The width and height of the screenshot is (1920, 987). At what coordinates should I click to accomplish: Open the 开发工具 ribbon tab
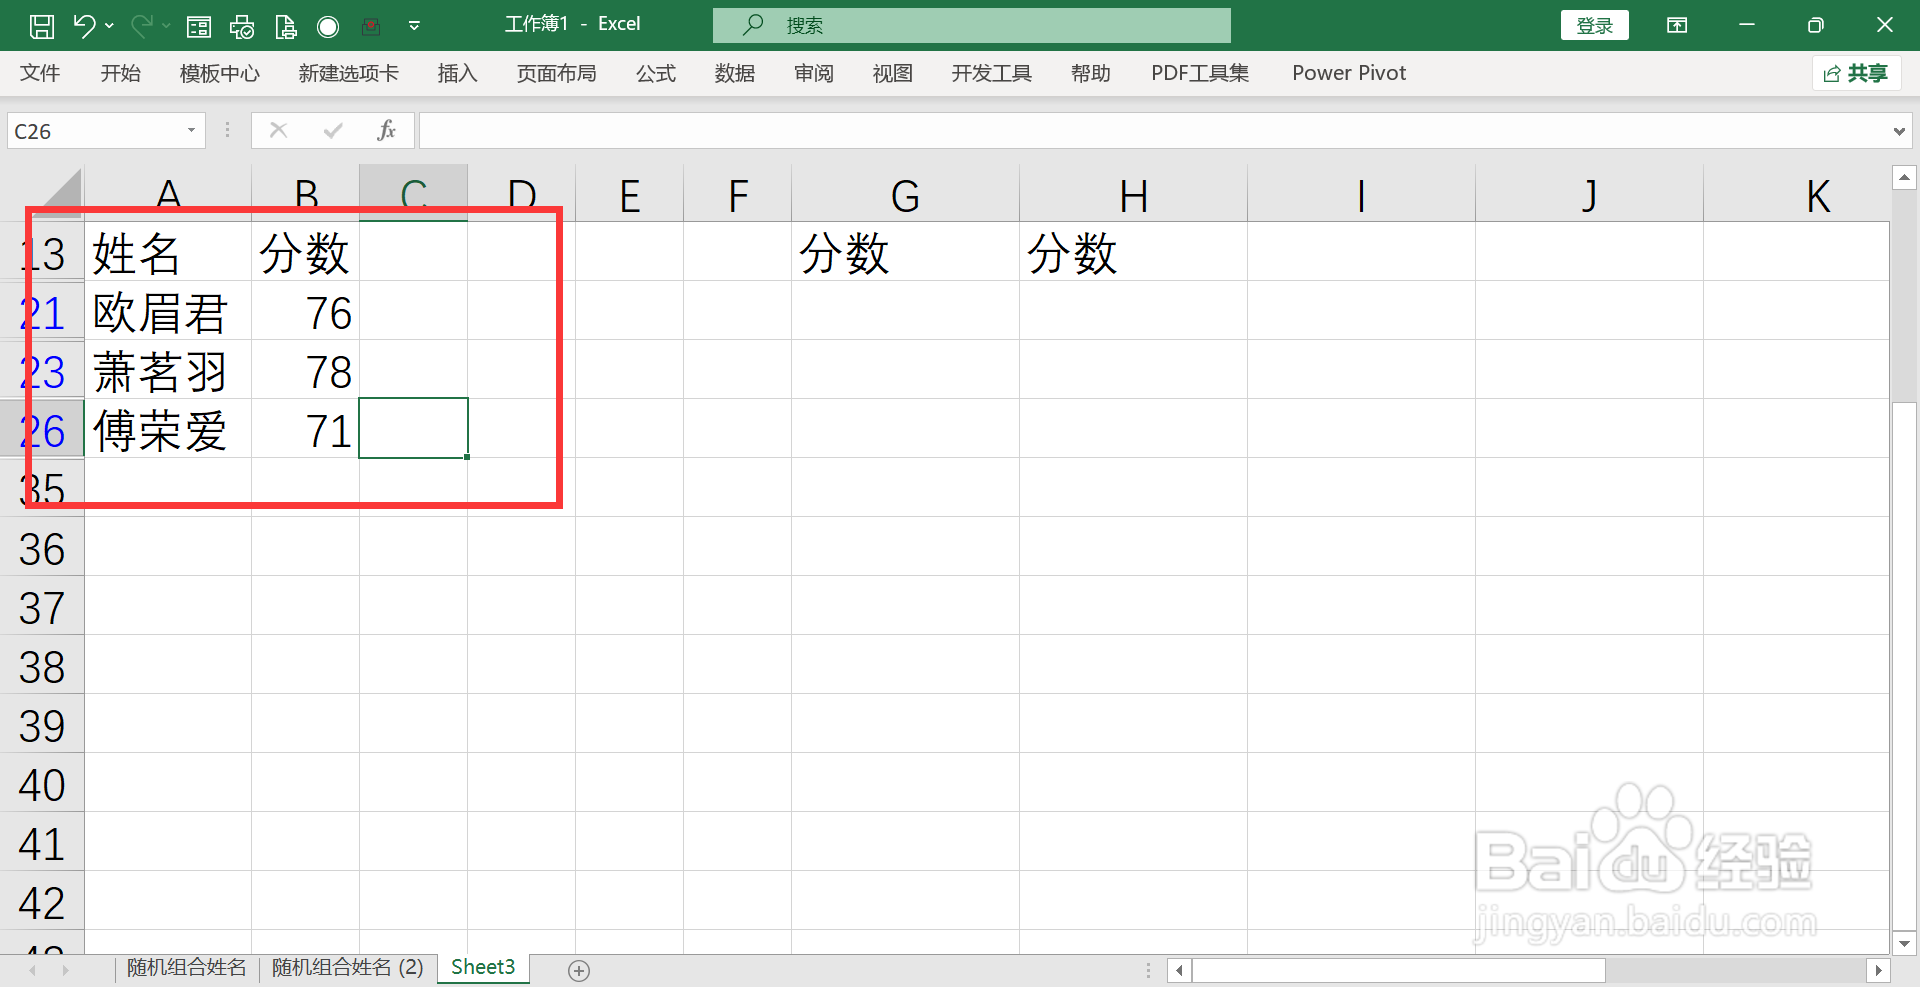pos(992,73)
